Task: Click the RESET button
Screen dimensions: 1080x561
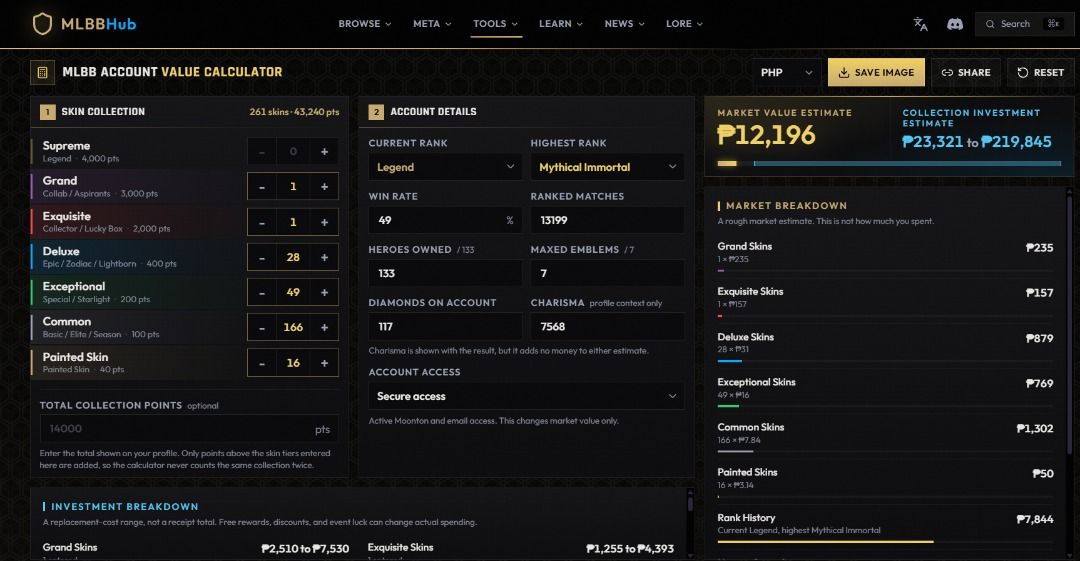Action: pos(1040,72)
